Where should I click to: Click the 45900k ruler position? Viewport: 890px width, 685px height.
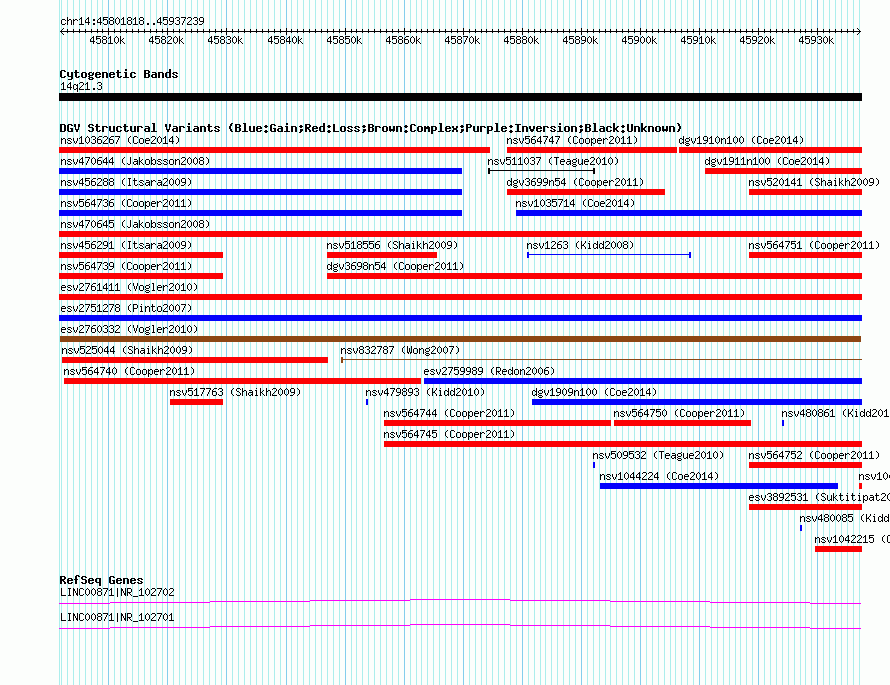639,40
